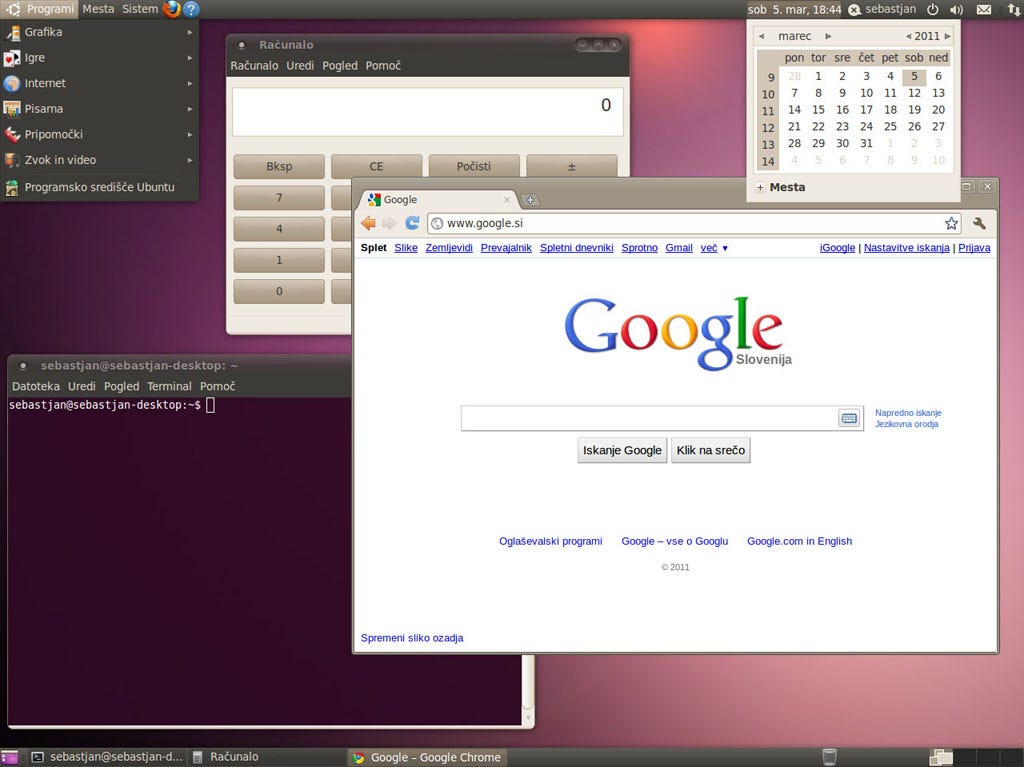Viewport: 1024px width, 767px height.
Task: Click calculator digit 4
Action: click(x=279, y=229)
